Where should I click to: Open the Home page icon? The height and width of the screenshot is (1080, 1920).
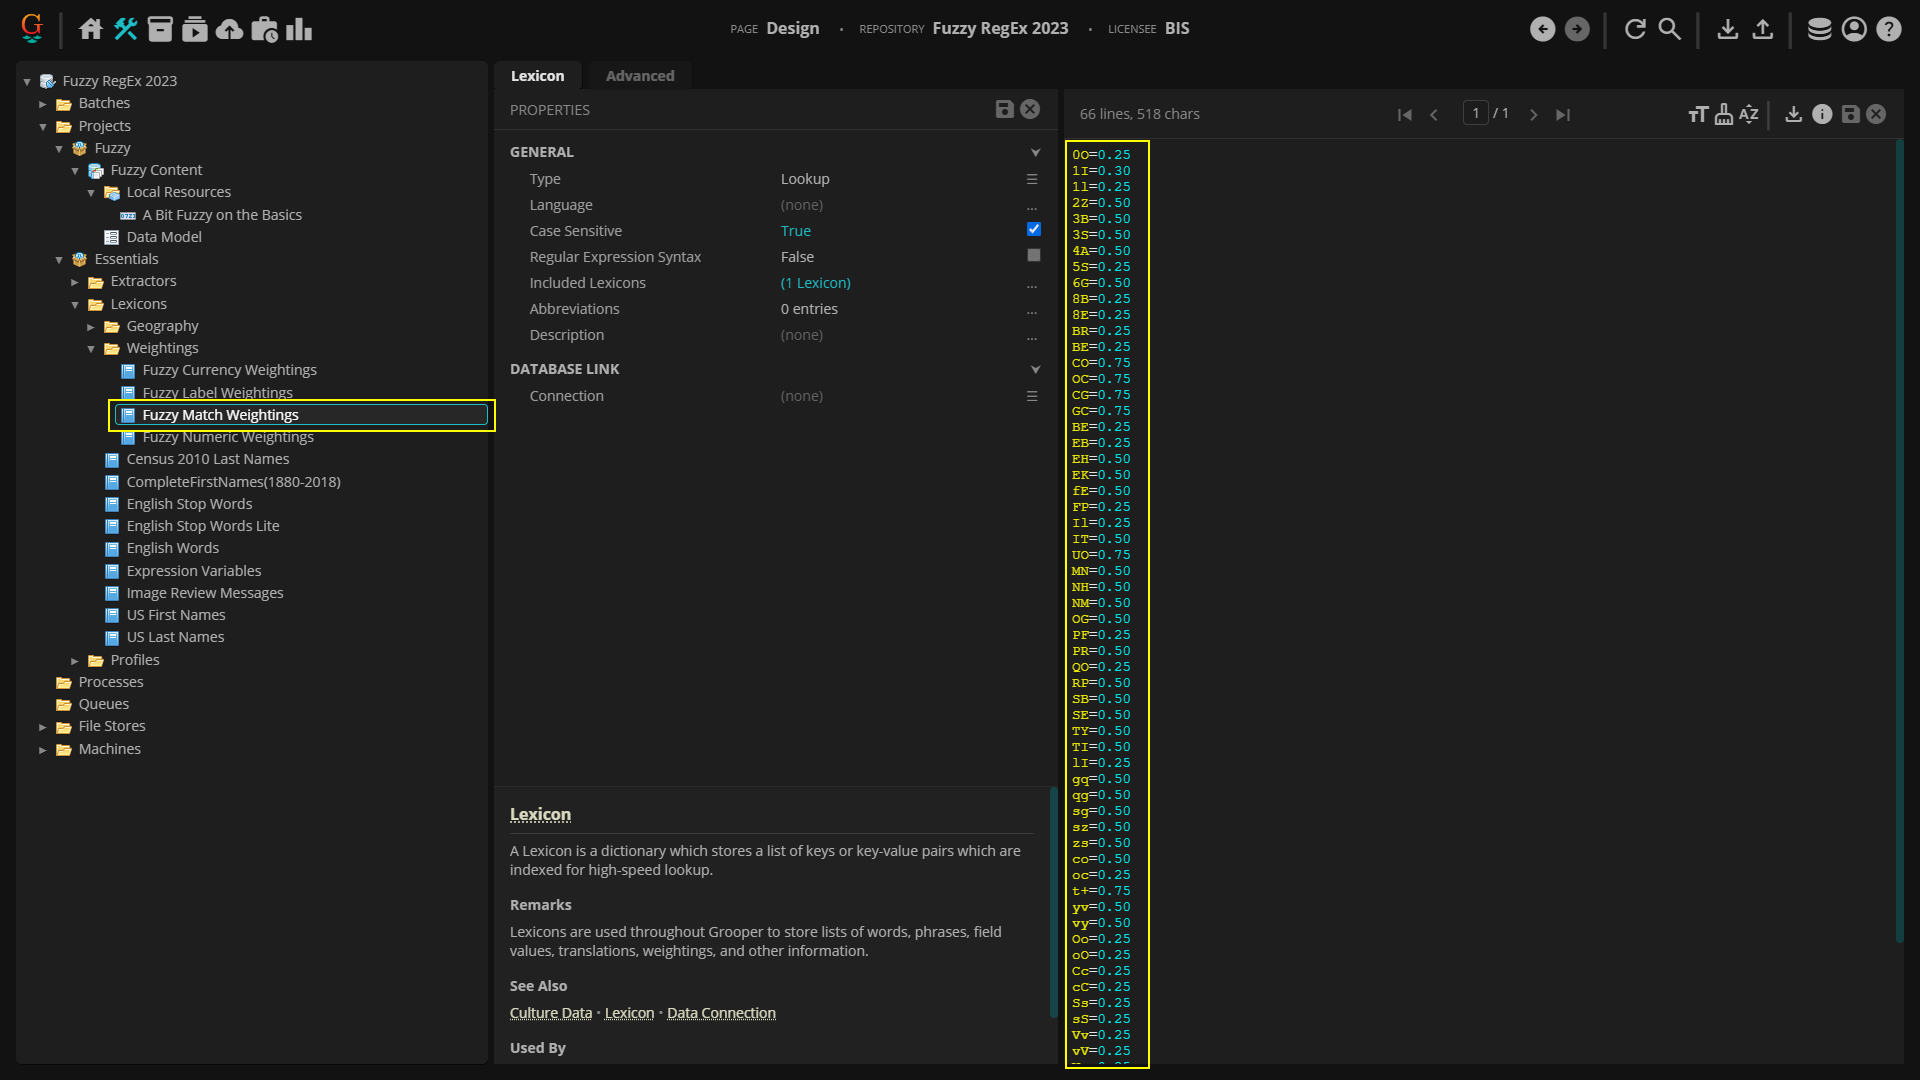tap(91, 29)
